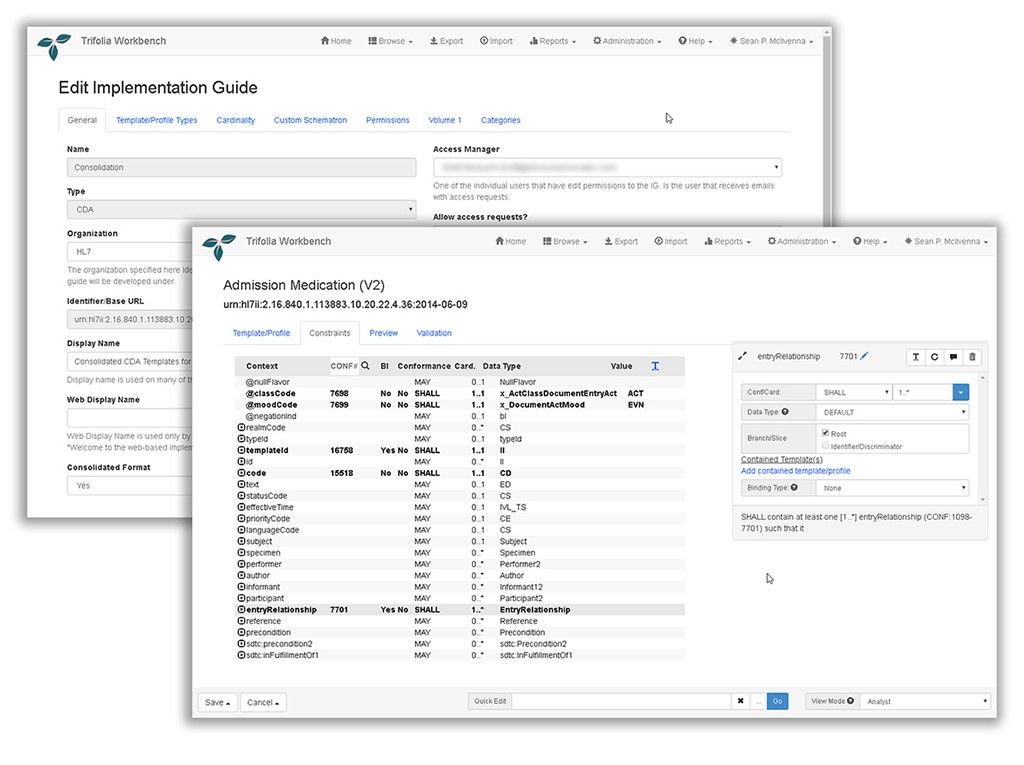Clear Quick Edit with the X button
Viewport: 1024px width, 765px height.
pyautogui.click(x=741, y=701)
